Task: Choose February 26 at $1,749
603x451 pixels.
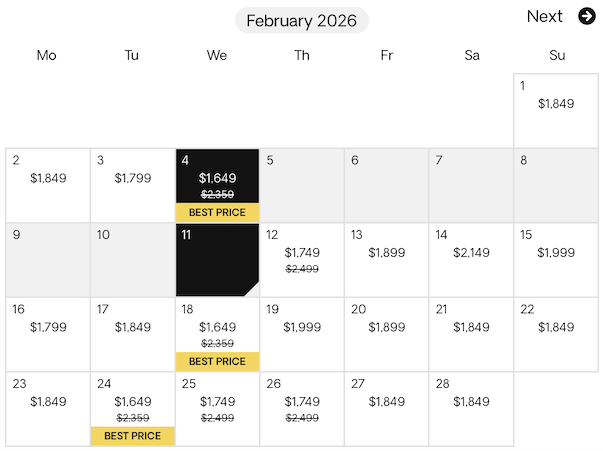Action: [x=302, y=408]
